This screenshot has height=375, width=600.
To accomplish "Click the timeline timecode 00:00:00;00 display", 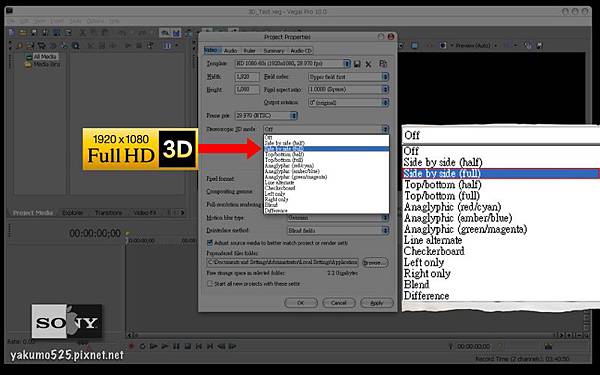I will coord(95,233).
